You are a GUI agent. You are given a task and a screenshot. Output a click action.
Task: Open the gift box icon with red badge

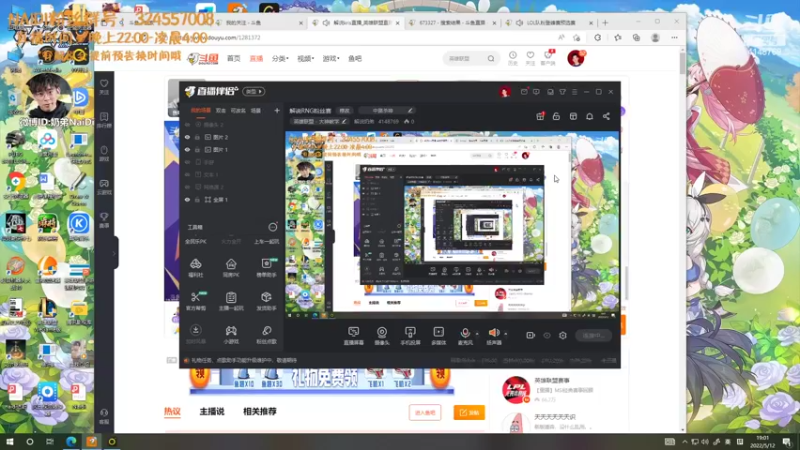(x=540, y=116)
